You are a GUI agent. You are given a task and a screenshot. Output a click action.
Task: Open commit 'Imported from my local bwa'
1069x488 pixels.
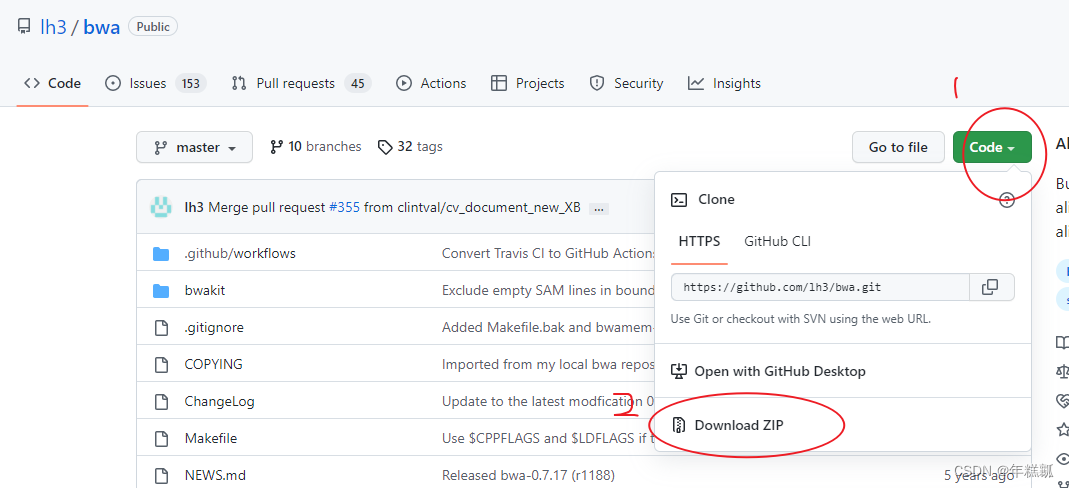pos(548,364)
